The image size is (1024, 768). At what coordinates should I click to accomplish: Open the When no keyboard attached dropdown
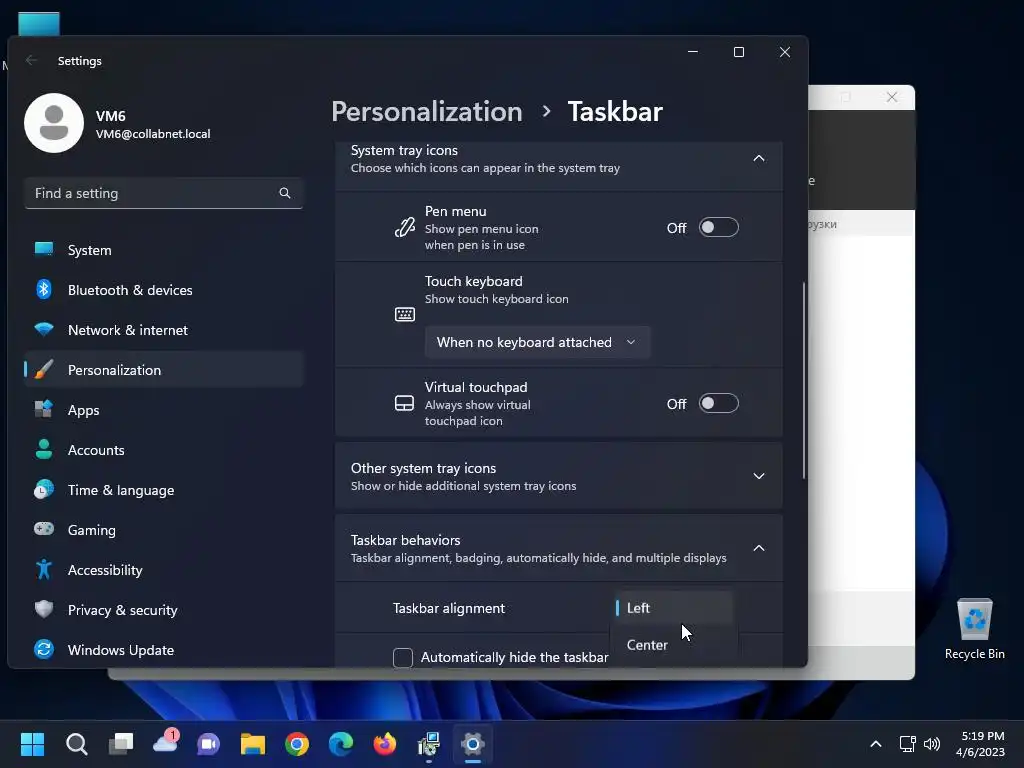coord(537,342)
